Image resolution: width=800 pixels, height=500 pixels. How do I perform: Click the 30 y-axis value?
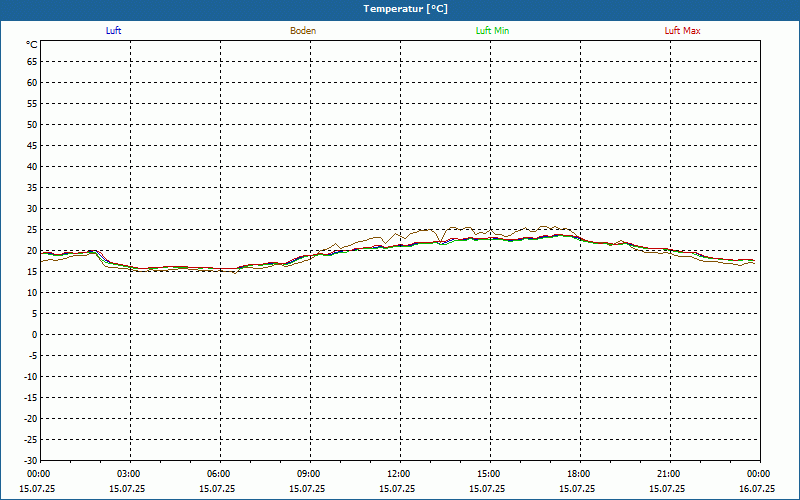(32, 209)
